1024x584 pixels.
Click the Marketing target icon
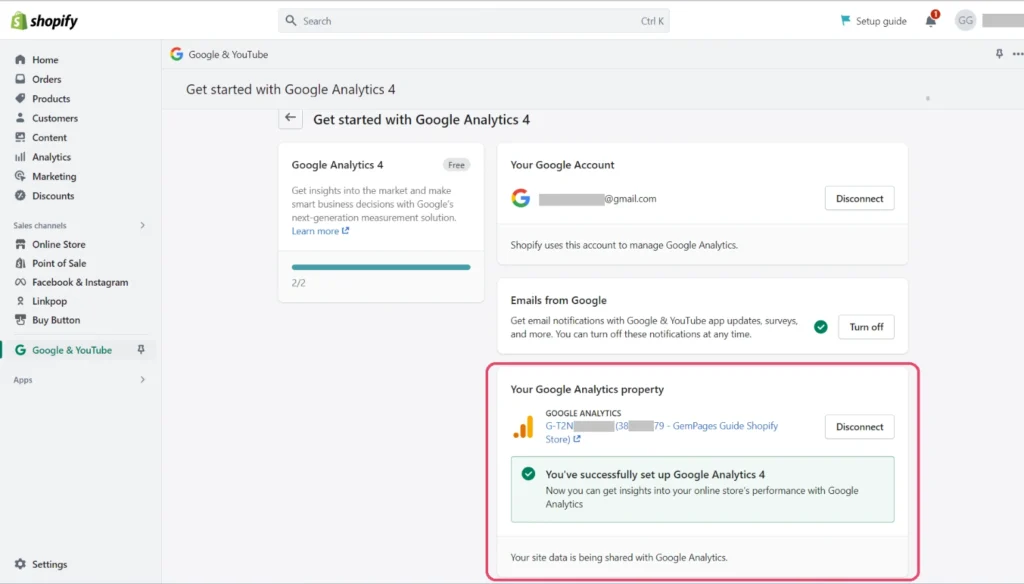tap(20, 176)
